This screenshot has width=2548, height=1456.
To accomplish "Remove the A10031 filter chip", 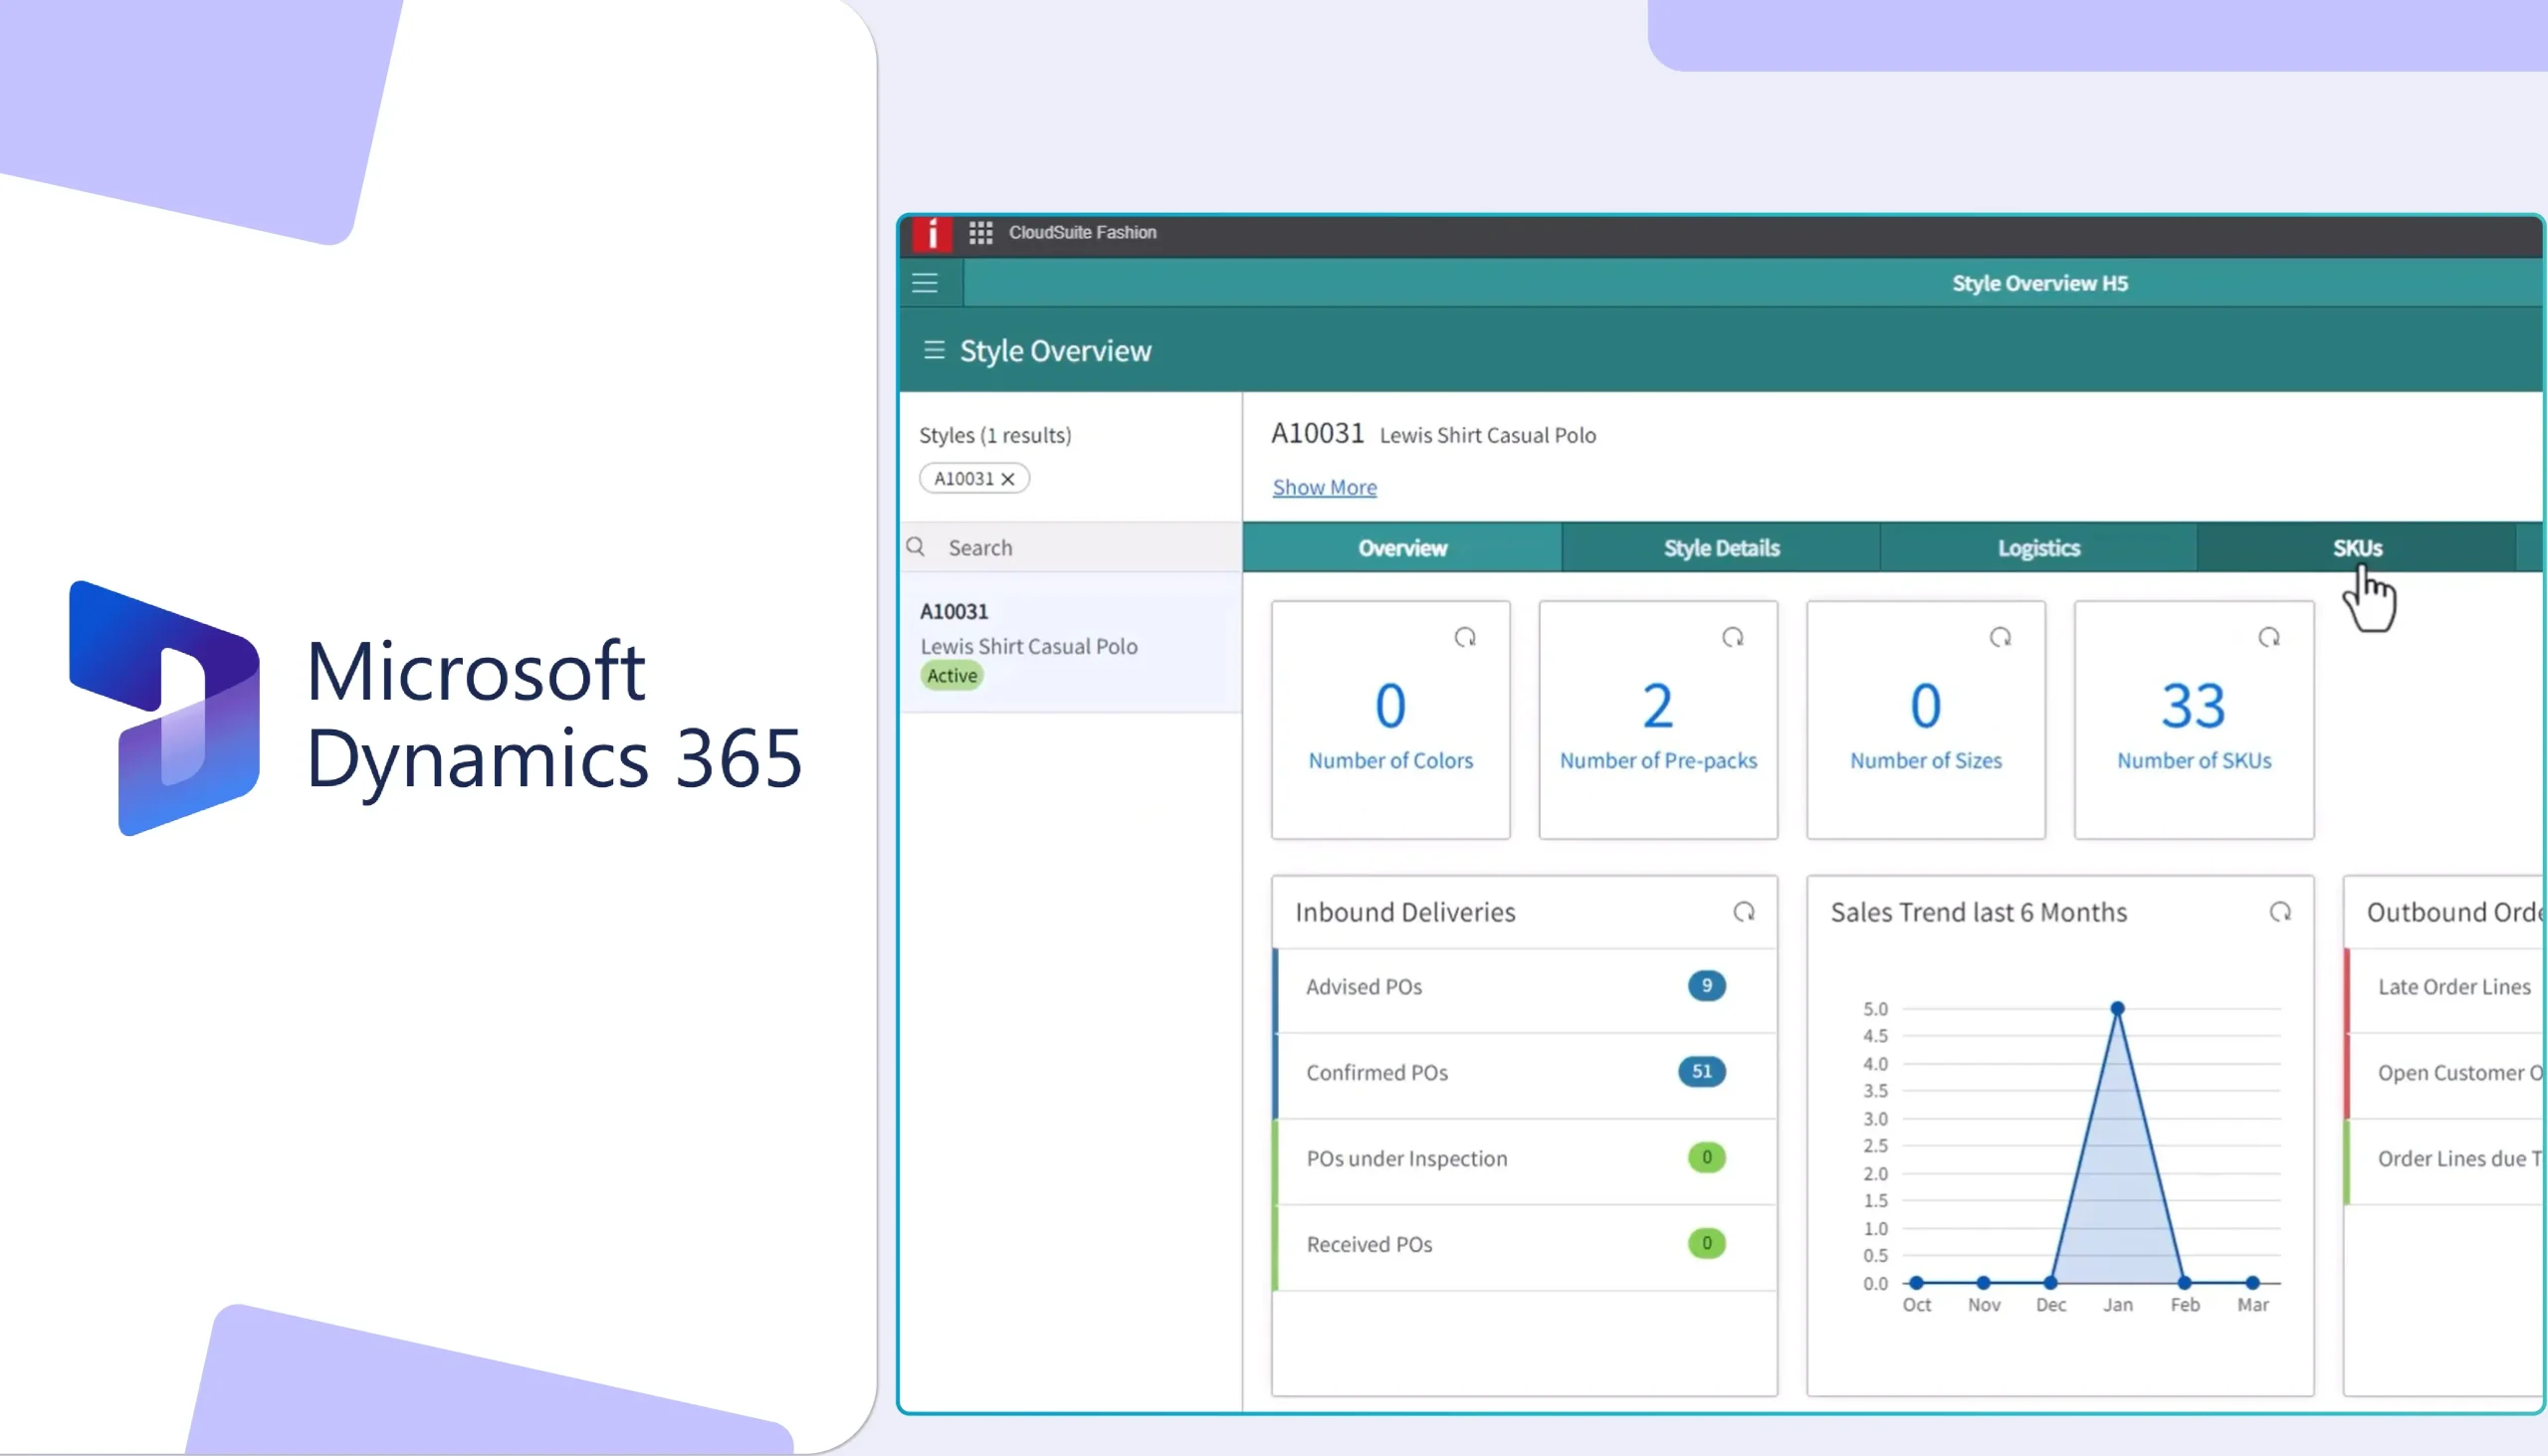I will click(1008, 478).
